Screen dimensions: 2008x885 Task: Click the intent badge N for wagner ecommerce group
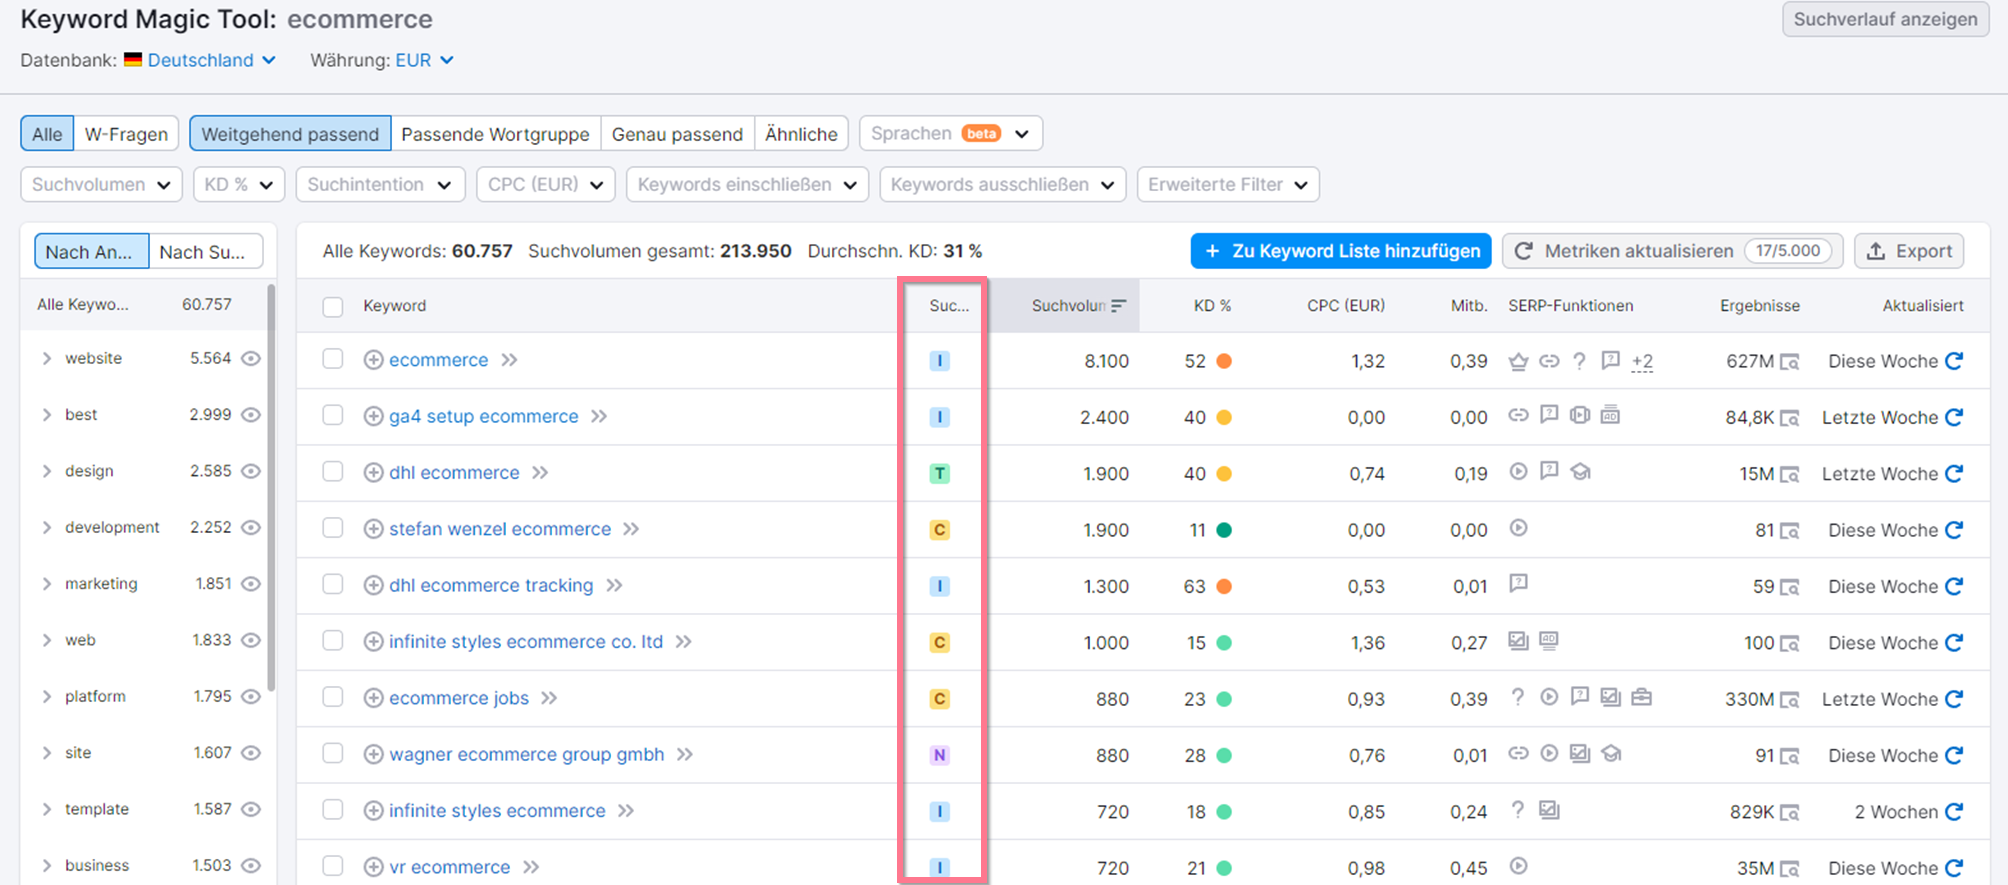[x=939, y=755]
